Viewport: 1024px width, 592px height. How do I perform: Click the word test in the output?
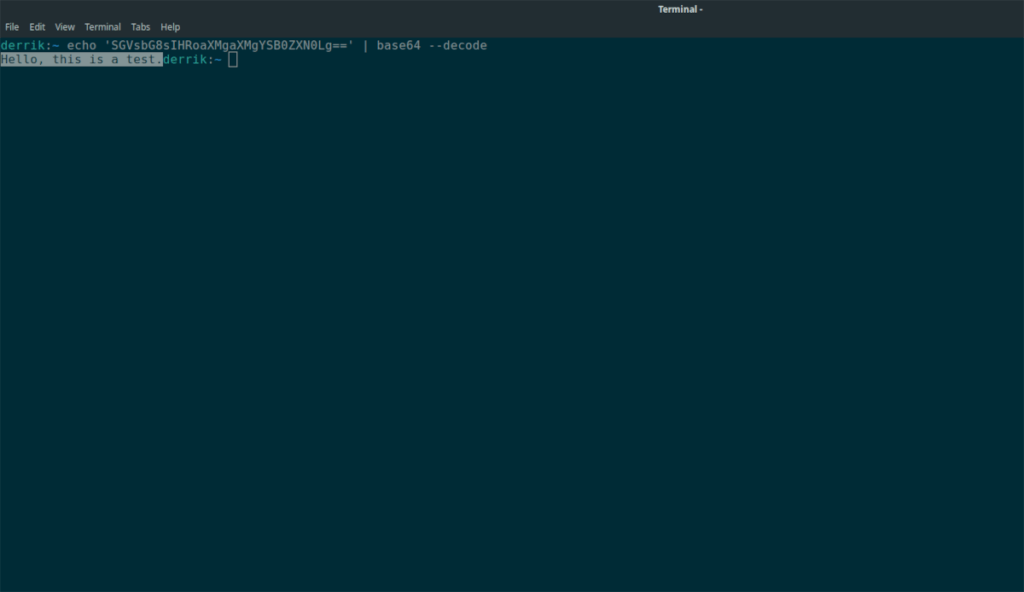click(140, 59)
